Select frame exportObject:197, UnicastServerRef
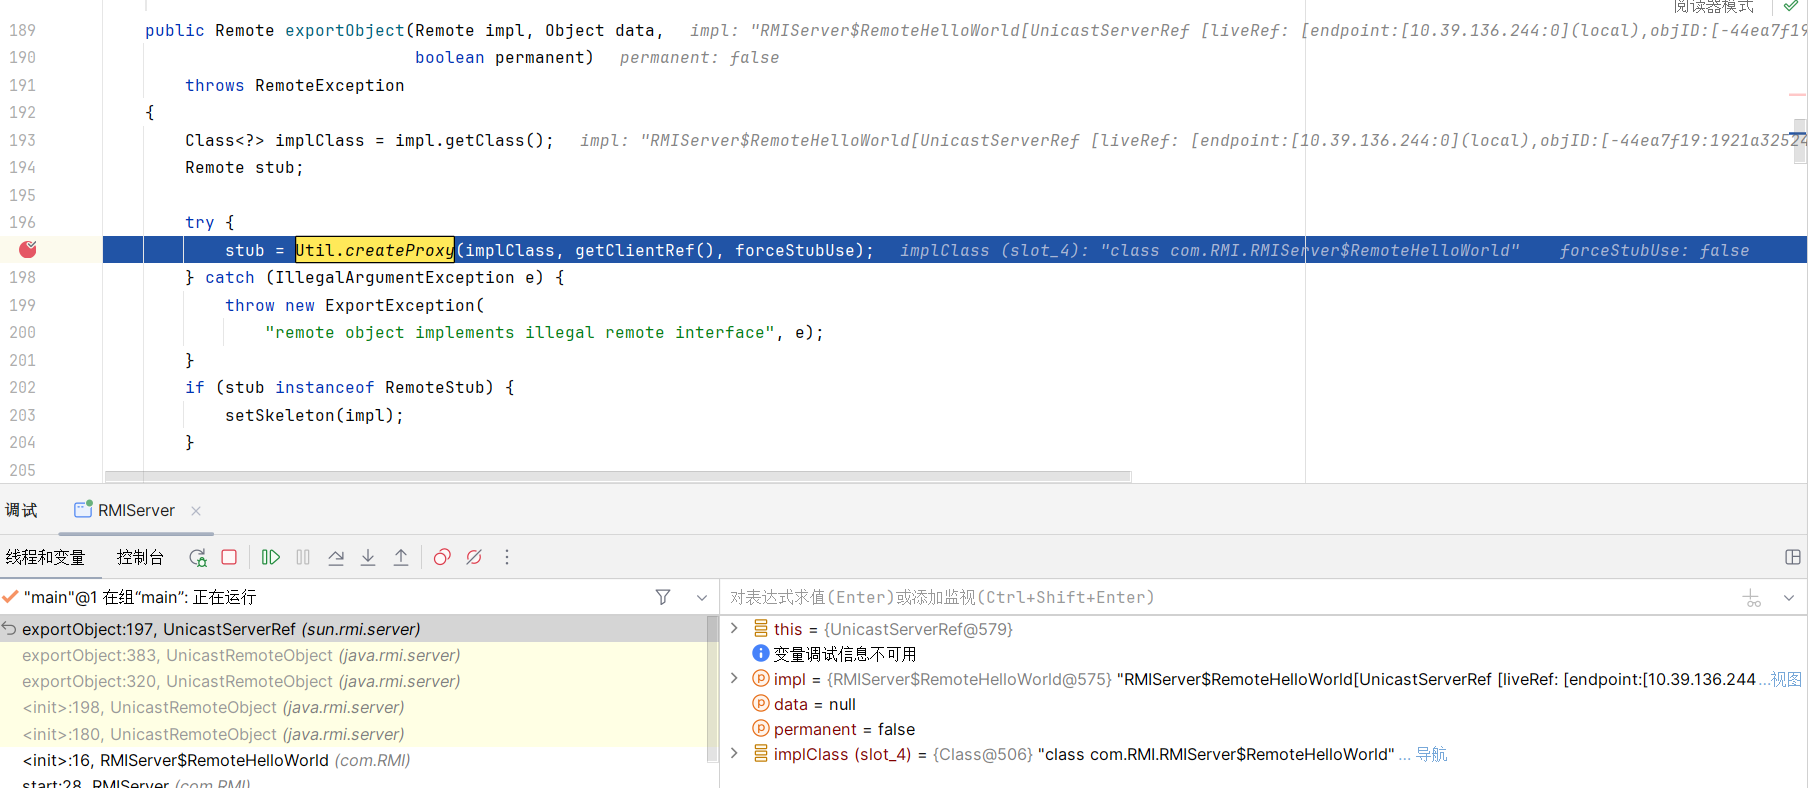 pos(355,629)
